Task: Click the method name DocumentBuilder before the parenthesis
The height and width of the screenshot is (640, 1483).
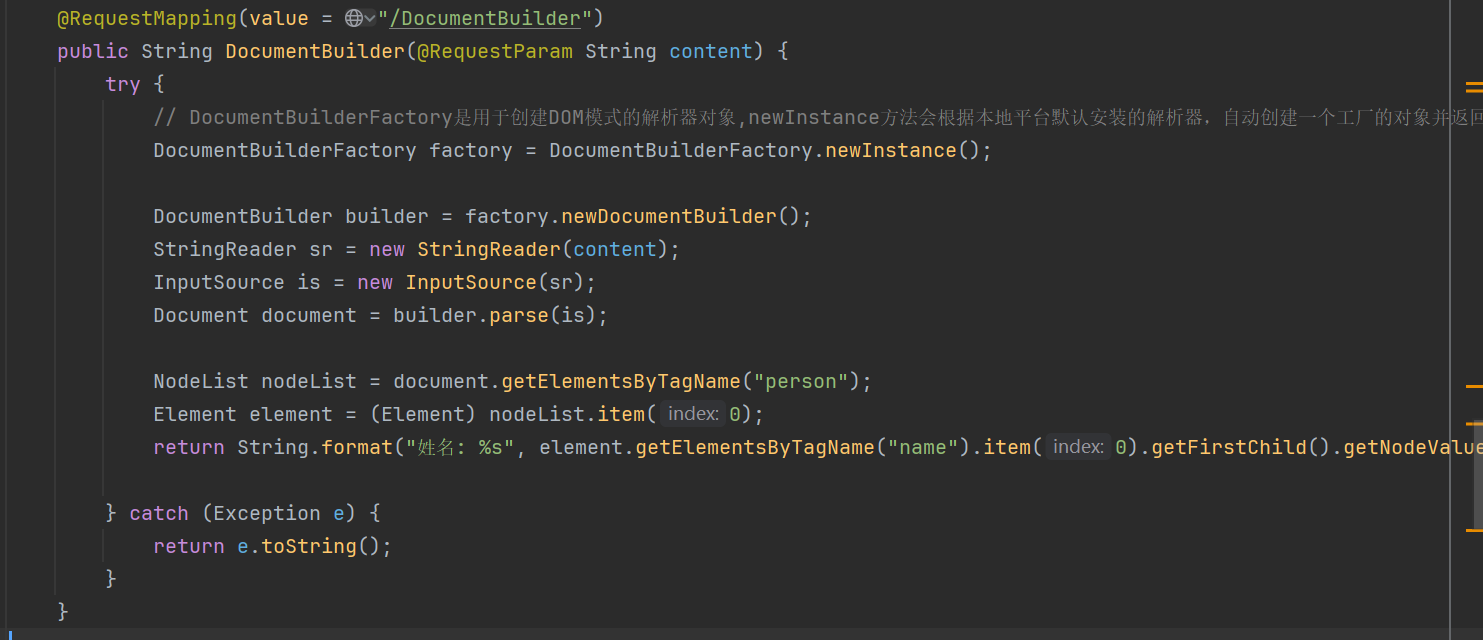Action: [x=315, y=51]
